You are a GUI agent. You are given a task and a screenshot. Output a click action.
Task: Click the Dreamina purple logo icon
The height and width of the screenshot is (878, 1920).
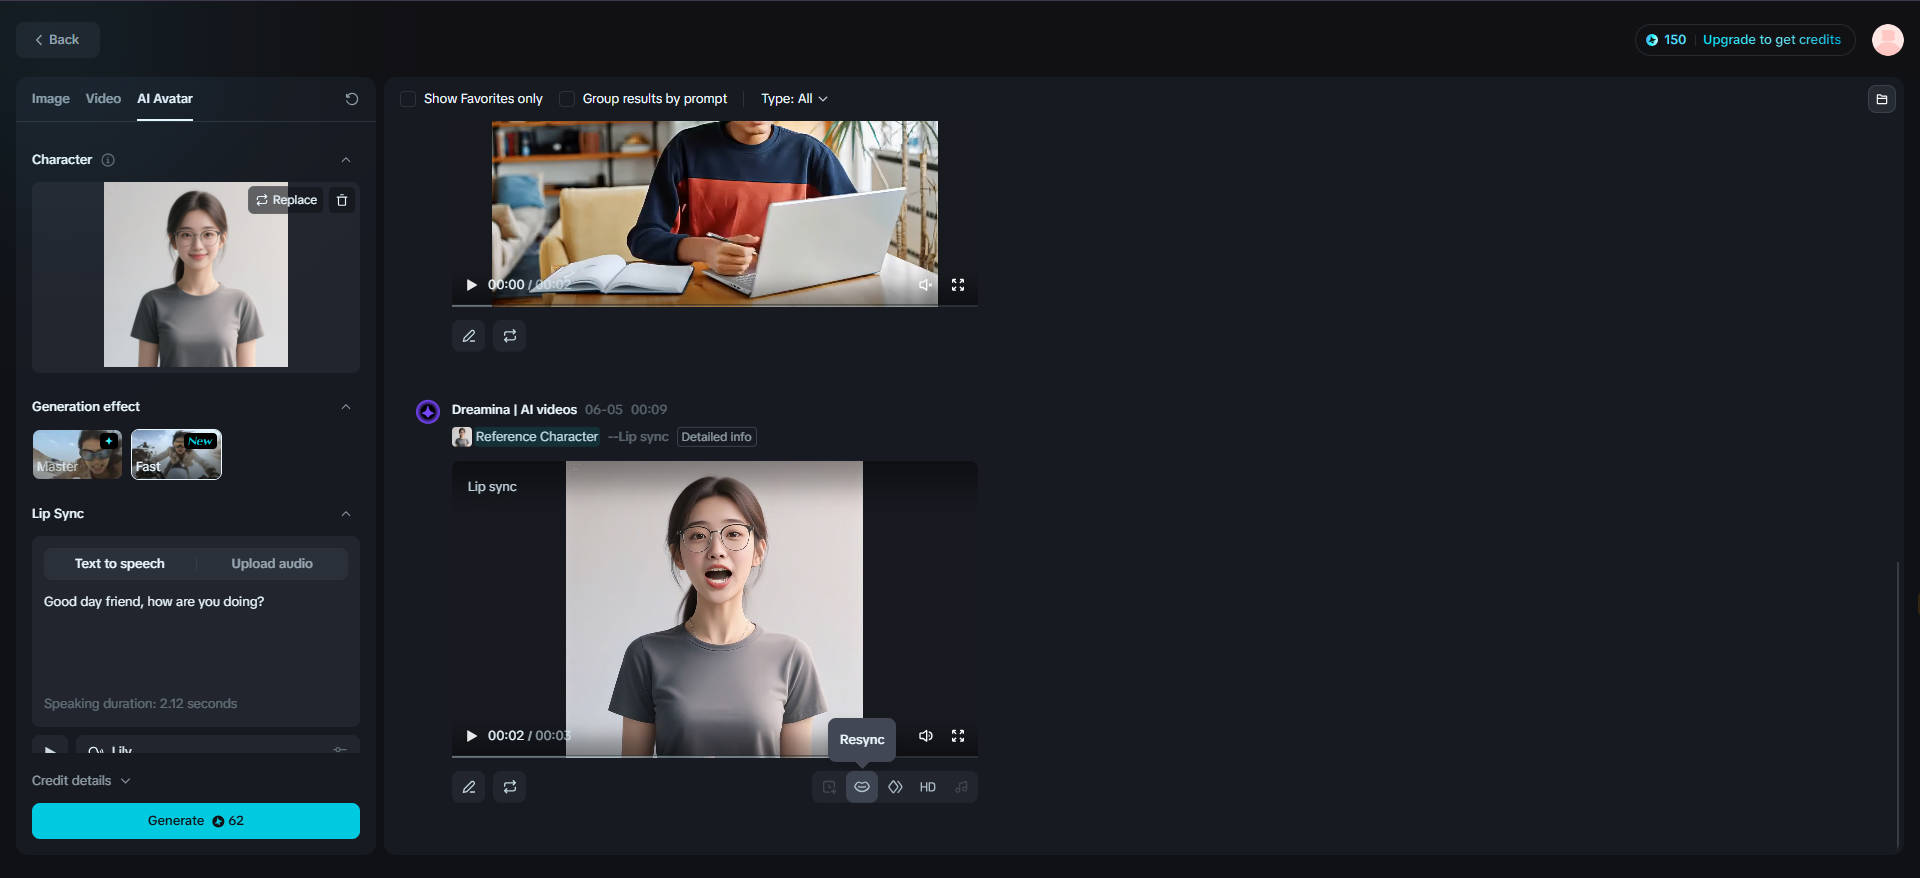(x=428, y=412)
